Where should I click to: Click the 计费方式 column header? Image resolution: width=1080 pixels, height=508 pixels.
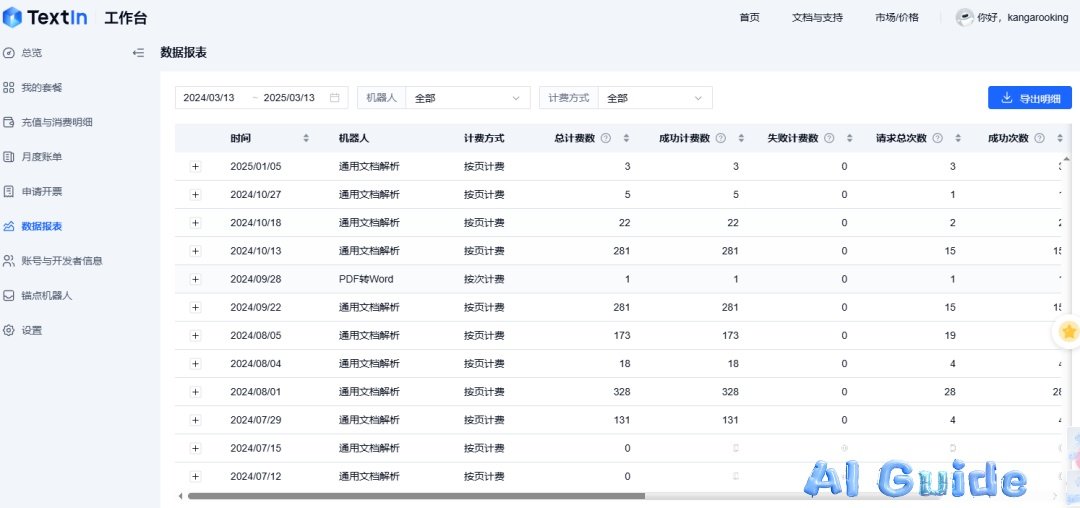(x=484, y=138)
